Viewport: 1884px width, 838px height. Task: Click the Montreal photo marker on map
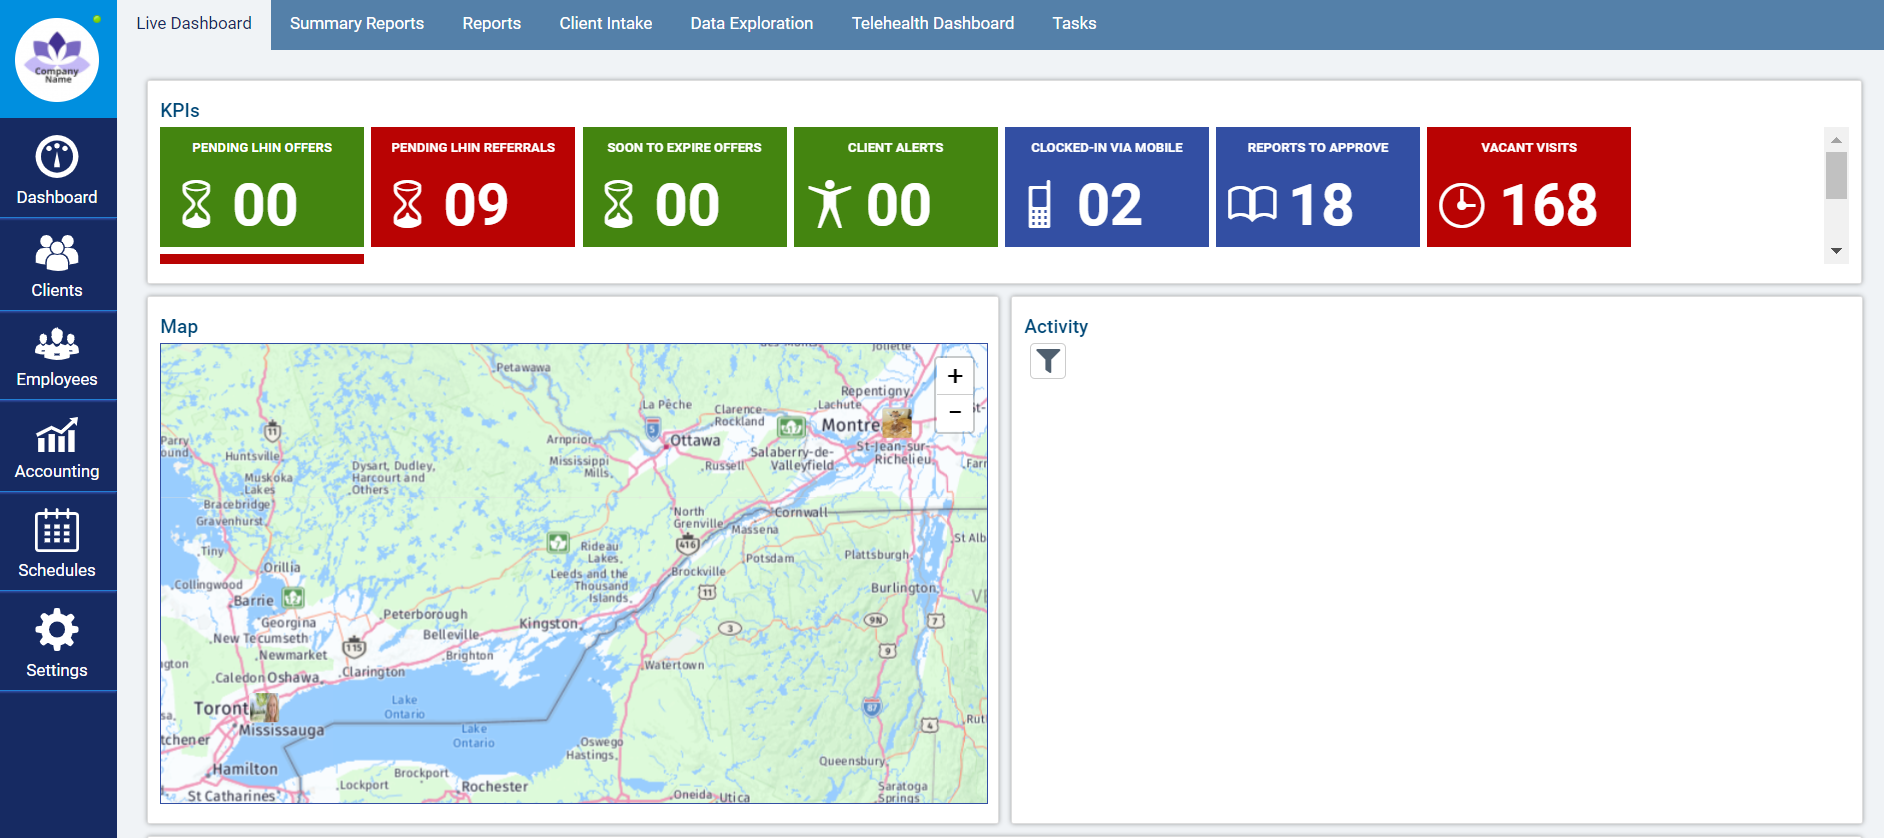tap(896, 422)
